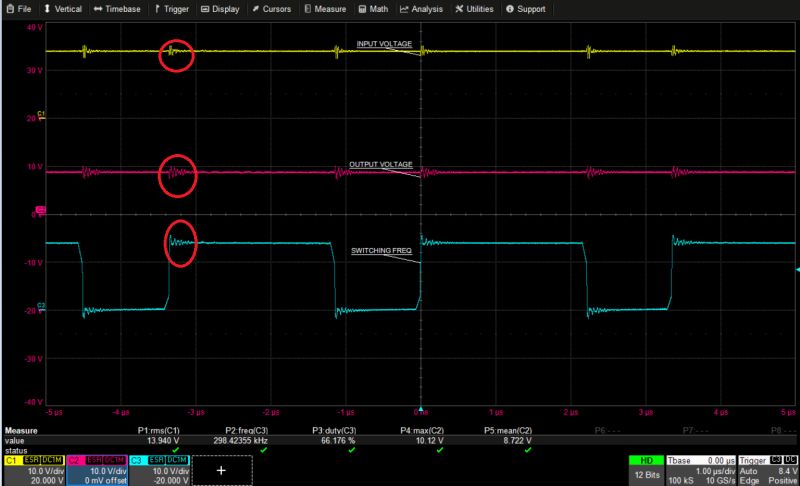This screenshot has width=800, height=486.
Task: Click the DC1M badge on C3 descriptor
Action: coord(177,460)
